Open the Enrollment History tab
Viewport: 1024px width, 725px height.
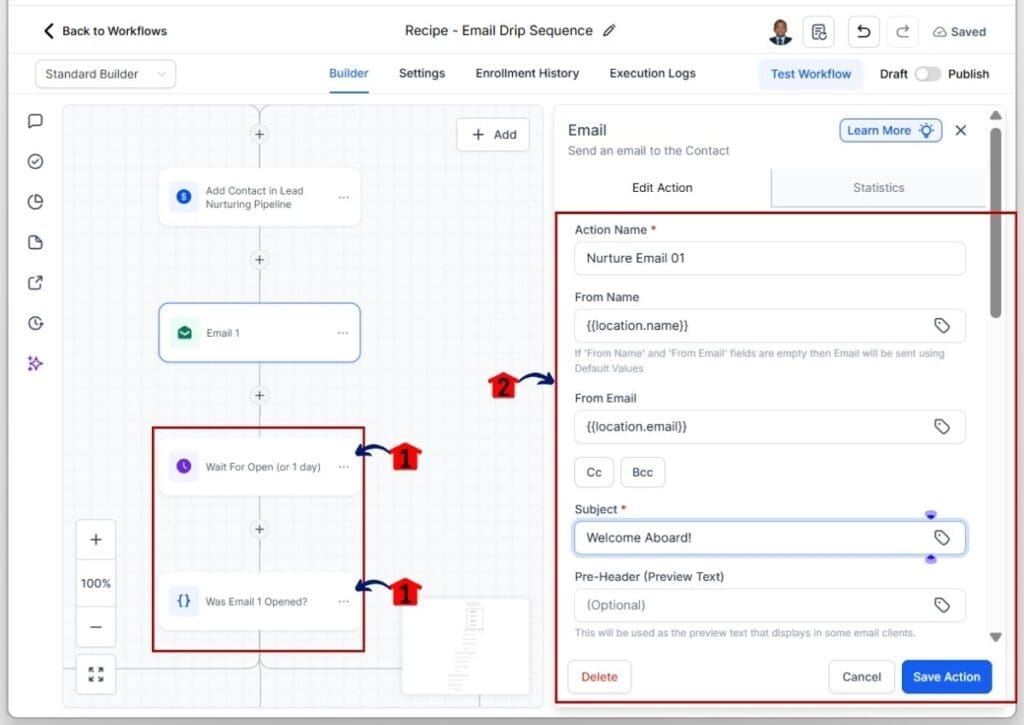(527, 73)
